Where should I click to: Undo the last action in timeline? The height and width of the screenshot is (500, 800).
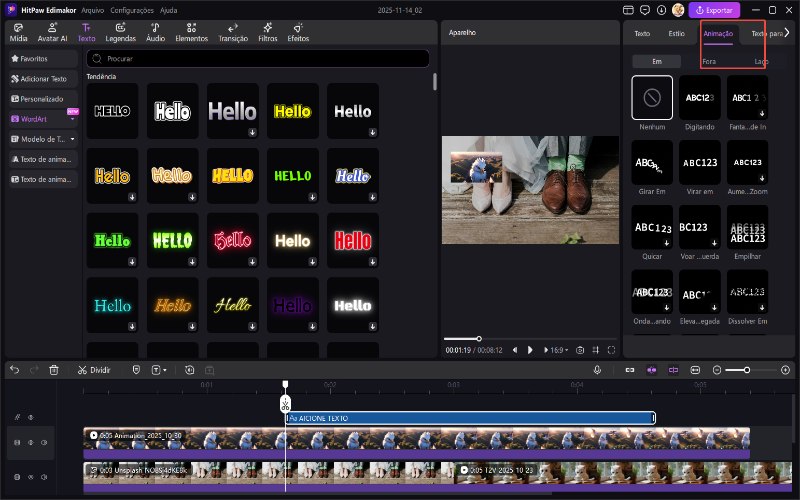(15, 370)
